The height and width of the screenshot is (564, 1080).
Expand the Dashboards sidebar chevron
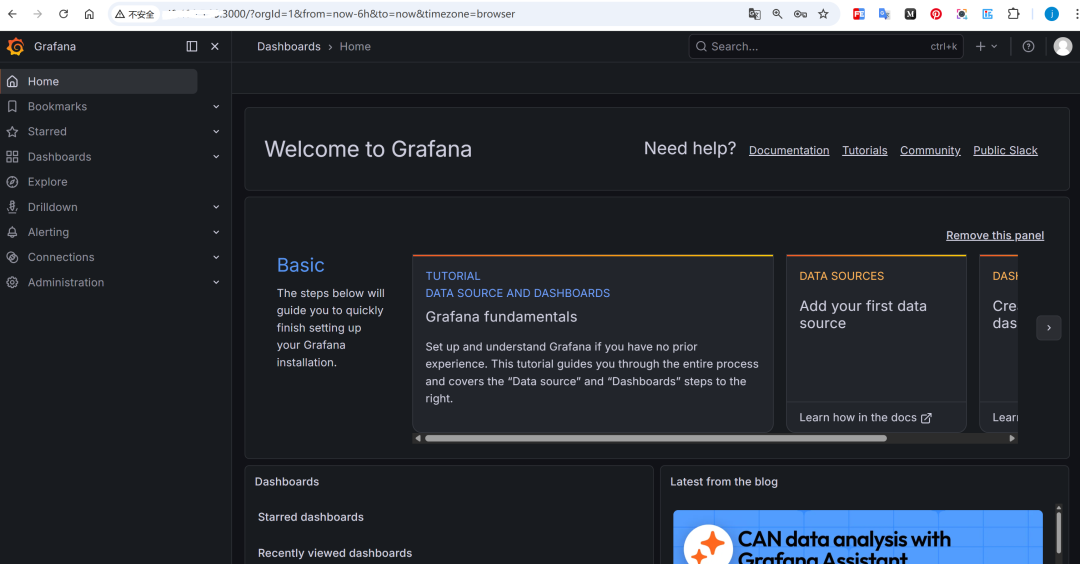[216, 157]
